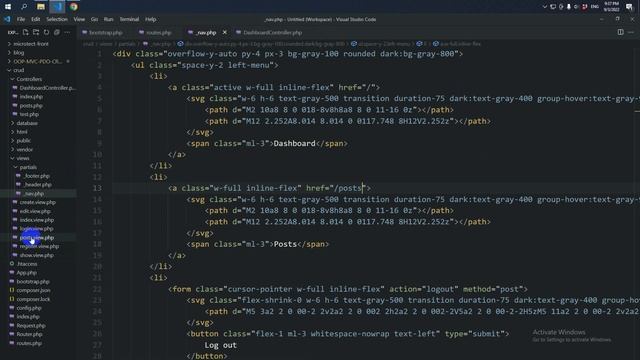This screenshot has height=360, width=640.
Task: Click the ENG language indicator
Action: point(595,7)
